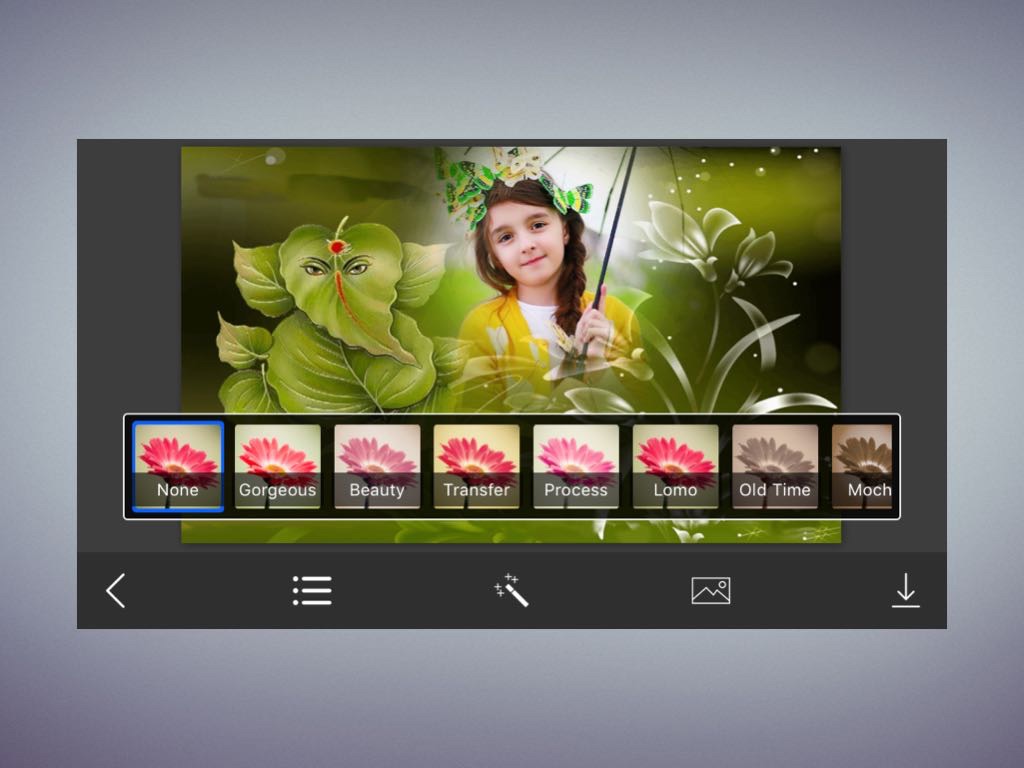Open the list menu icon
1024x768 pixels.
(x=312, y=590)
